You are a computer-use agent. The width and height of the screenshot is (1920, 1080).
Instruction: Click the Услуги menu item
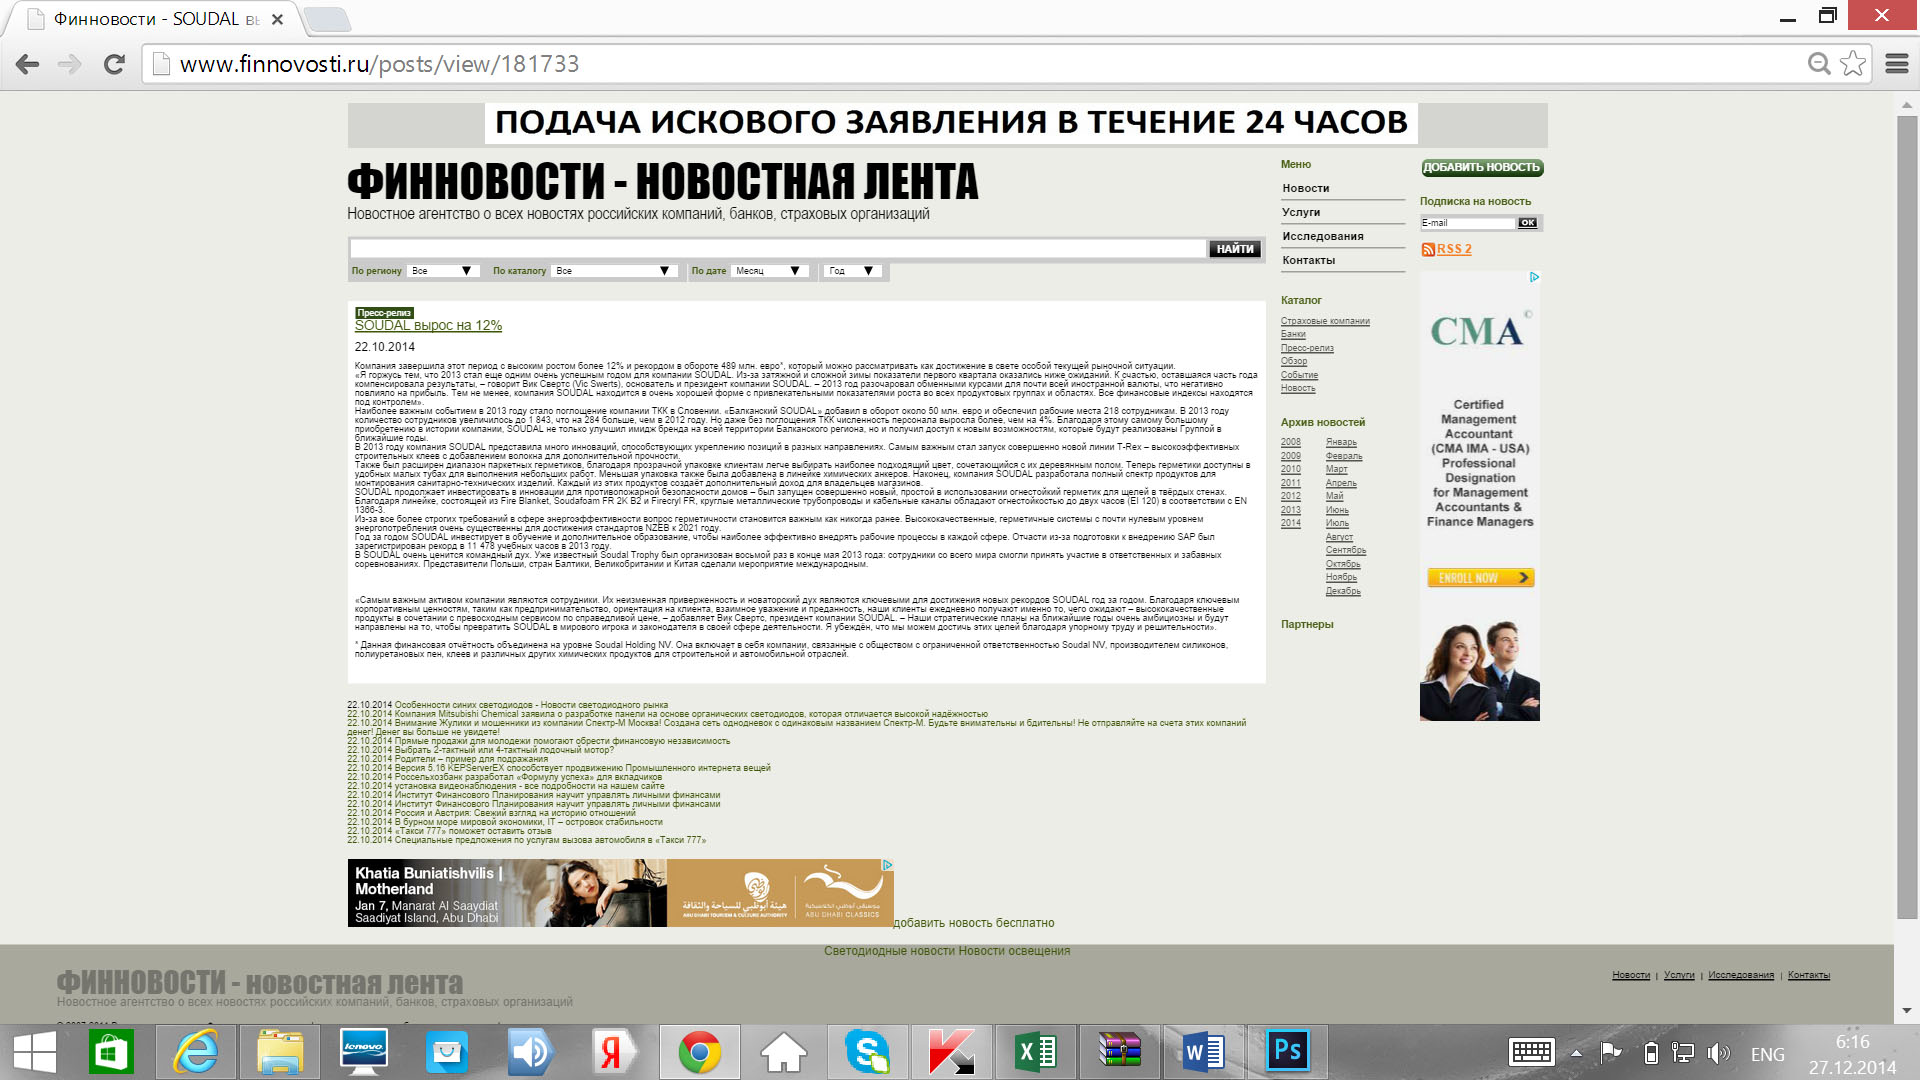[x=1301, y=212]
